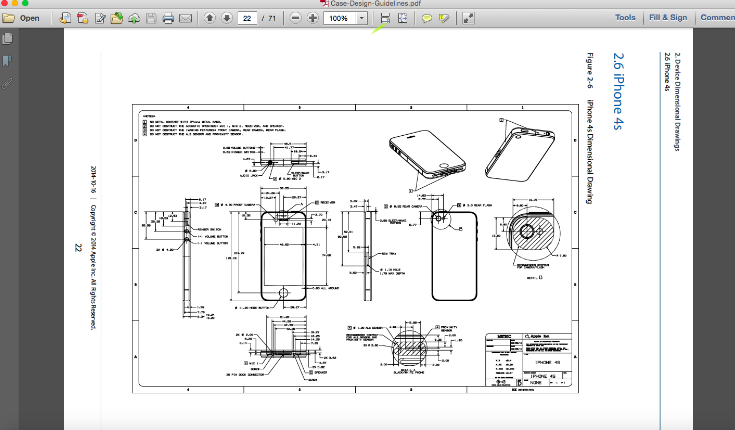This screenshot has height=430, width=735.
Task: Open the zoom level dropdown arrow
Action: coord(362,18)
